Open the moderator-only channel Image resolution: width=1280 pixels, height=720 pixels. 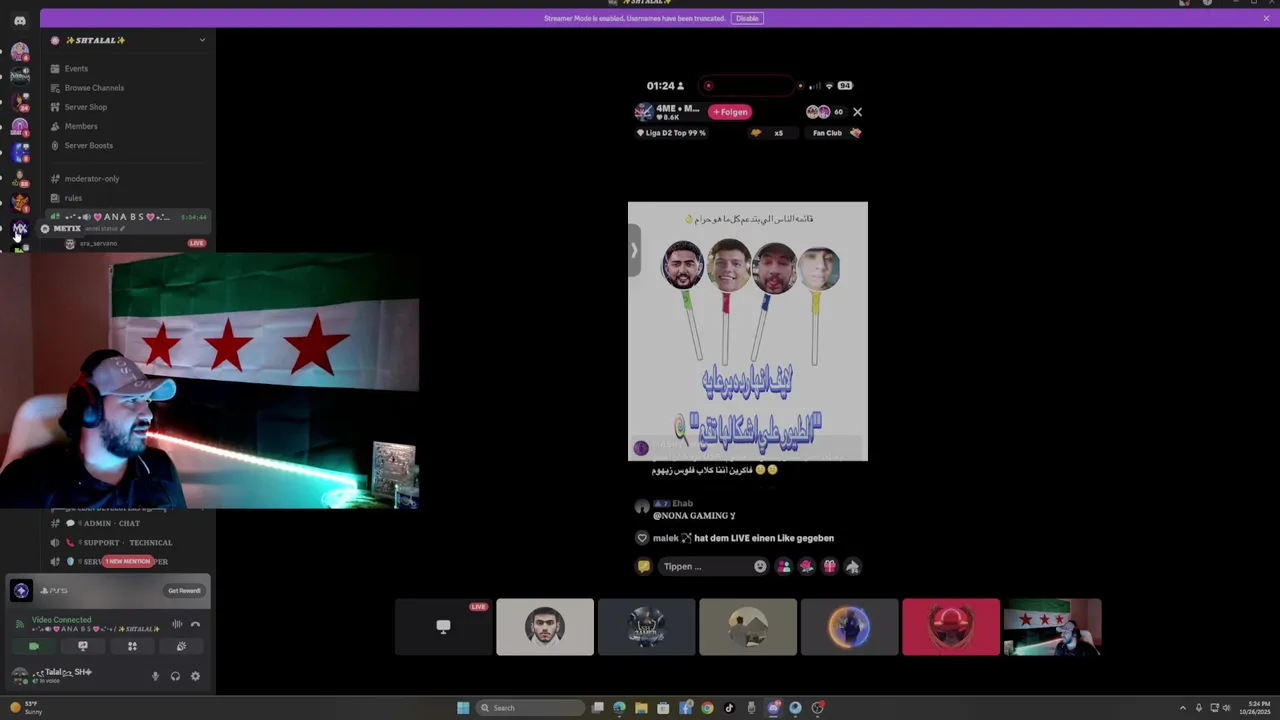coord(128,178)
